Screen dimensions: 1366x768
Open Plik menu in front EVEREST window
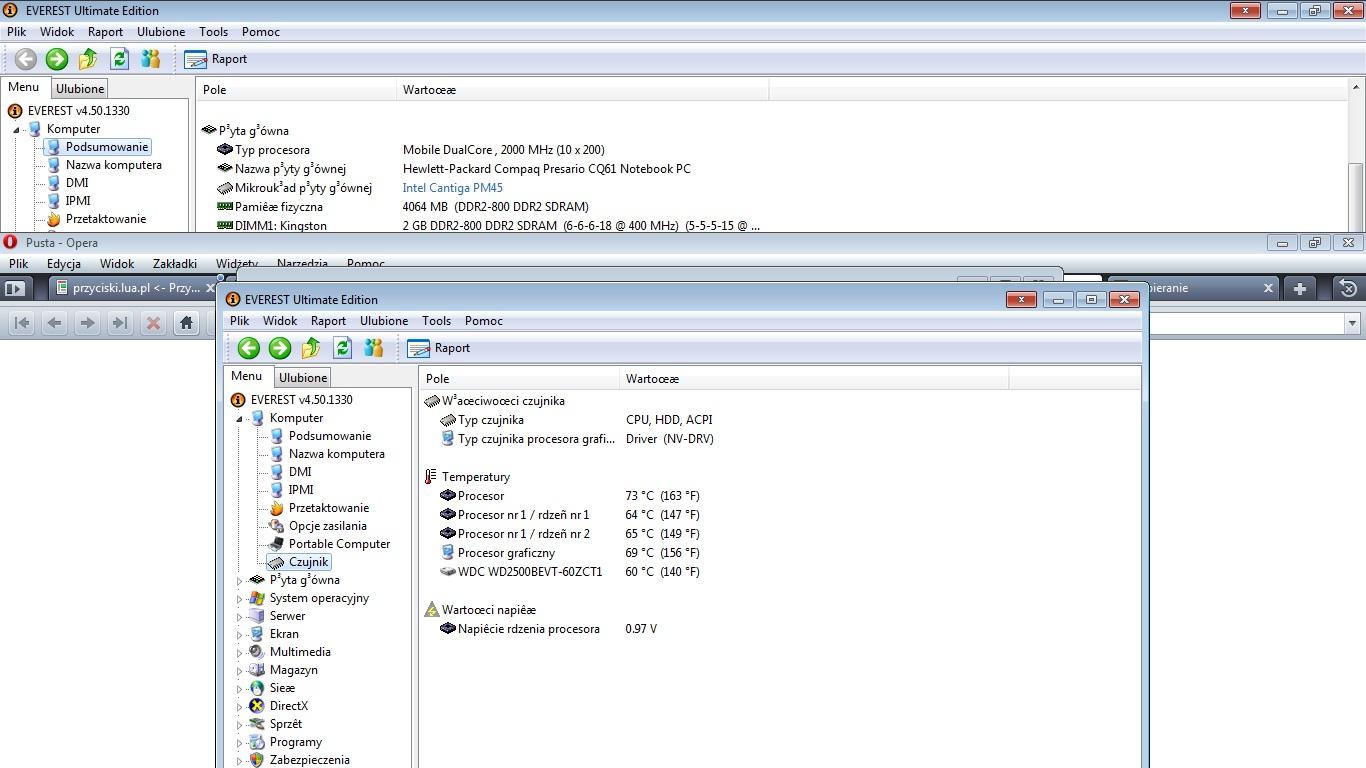coord(240,321)
